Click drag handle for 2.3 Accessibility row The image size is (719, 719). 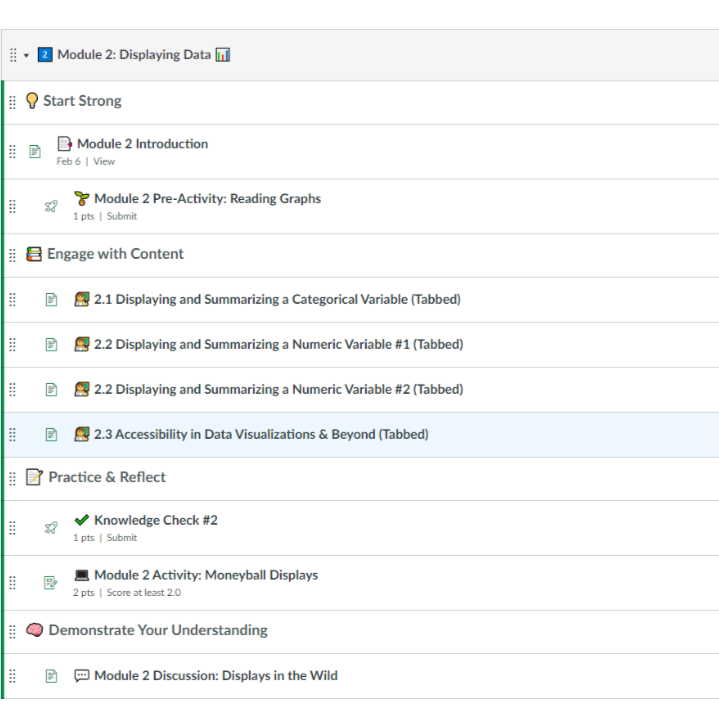pos(13,434)
